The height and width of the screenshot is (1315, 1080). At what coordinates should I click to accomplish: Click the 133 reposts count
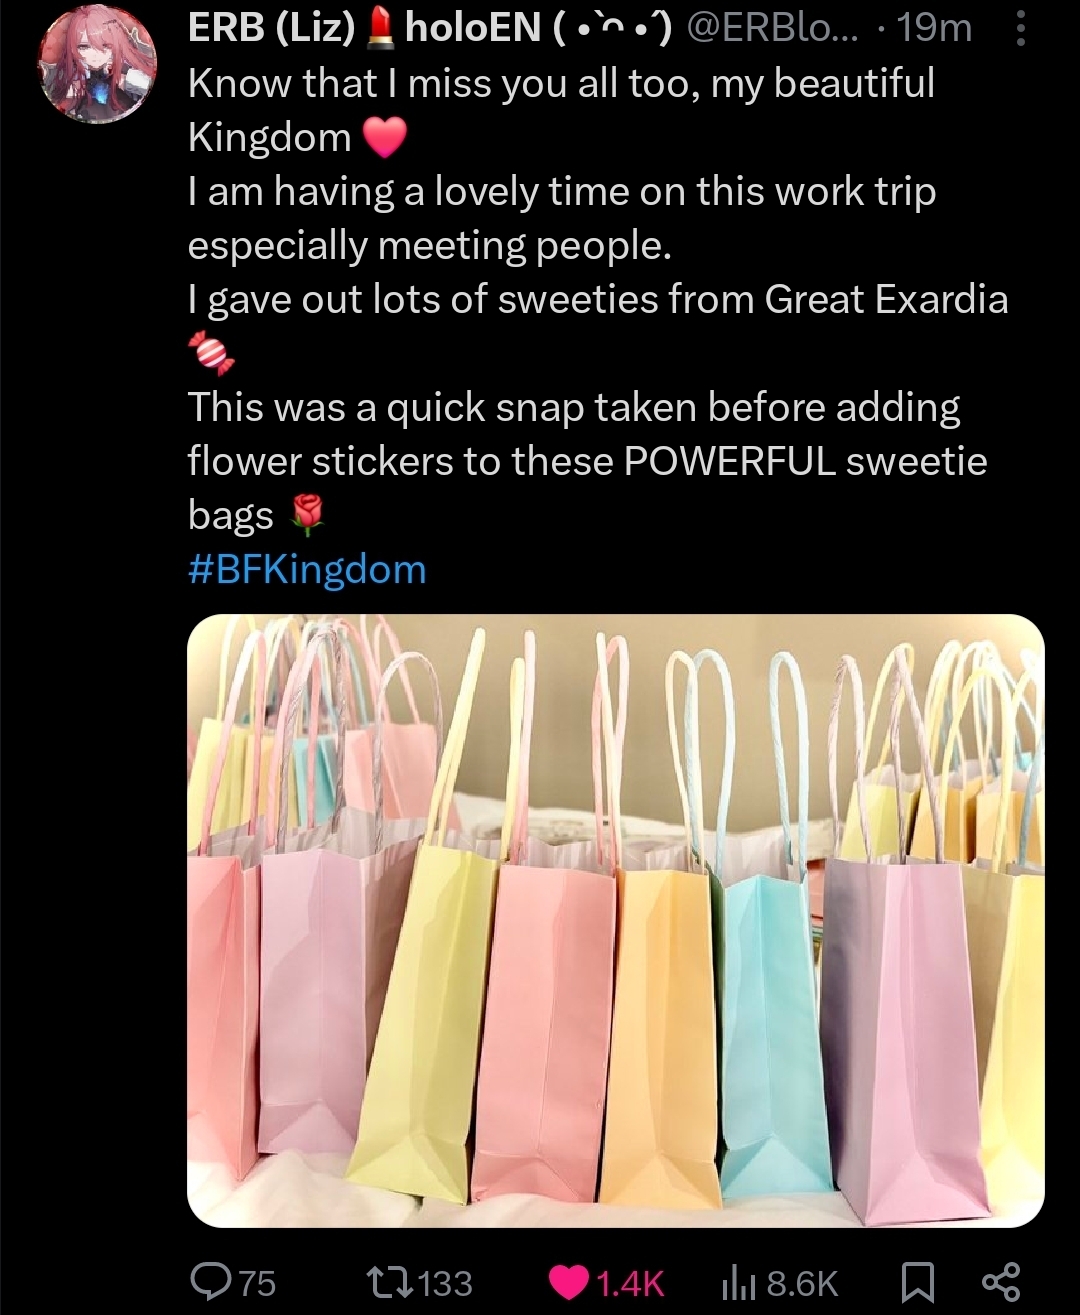point(443,1283)
